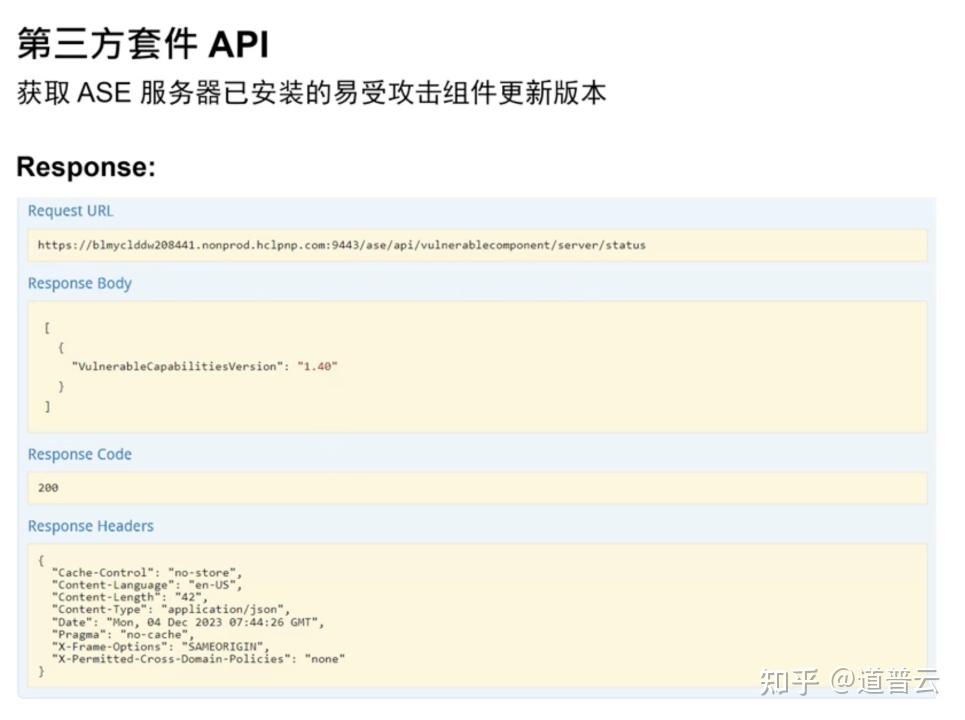Click the 获取 ASE 服务器 description text
The width and height of the screenshot is (965, 720).
point(310,92)
